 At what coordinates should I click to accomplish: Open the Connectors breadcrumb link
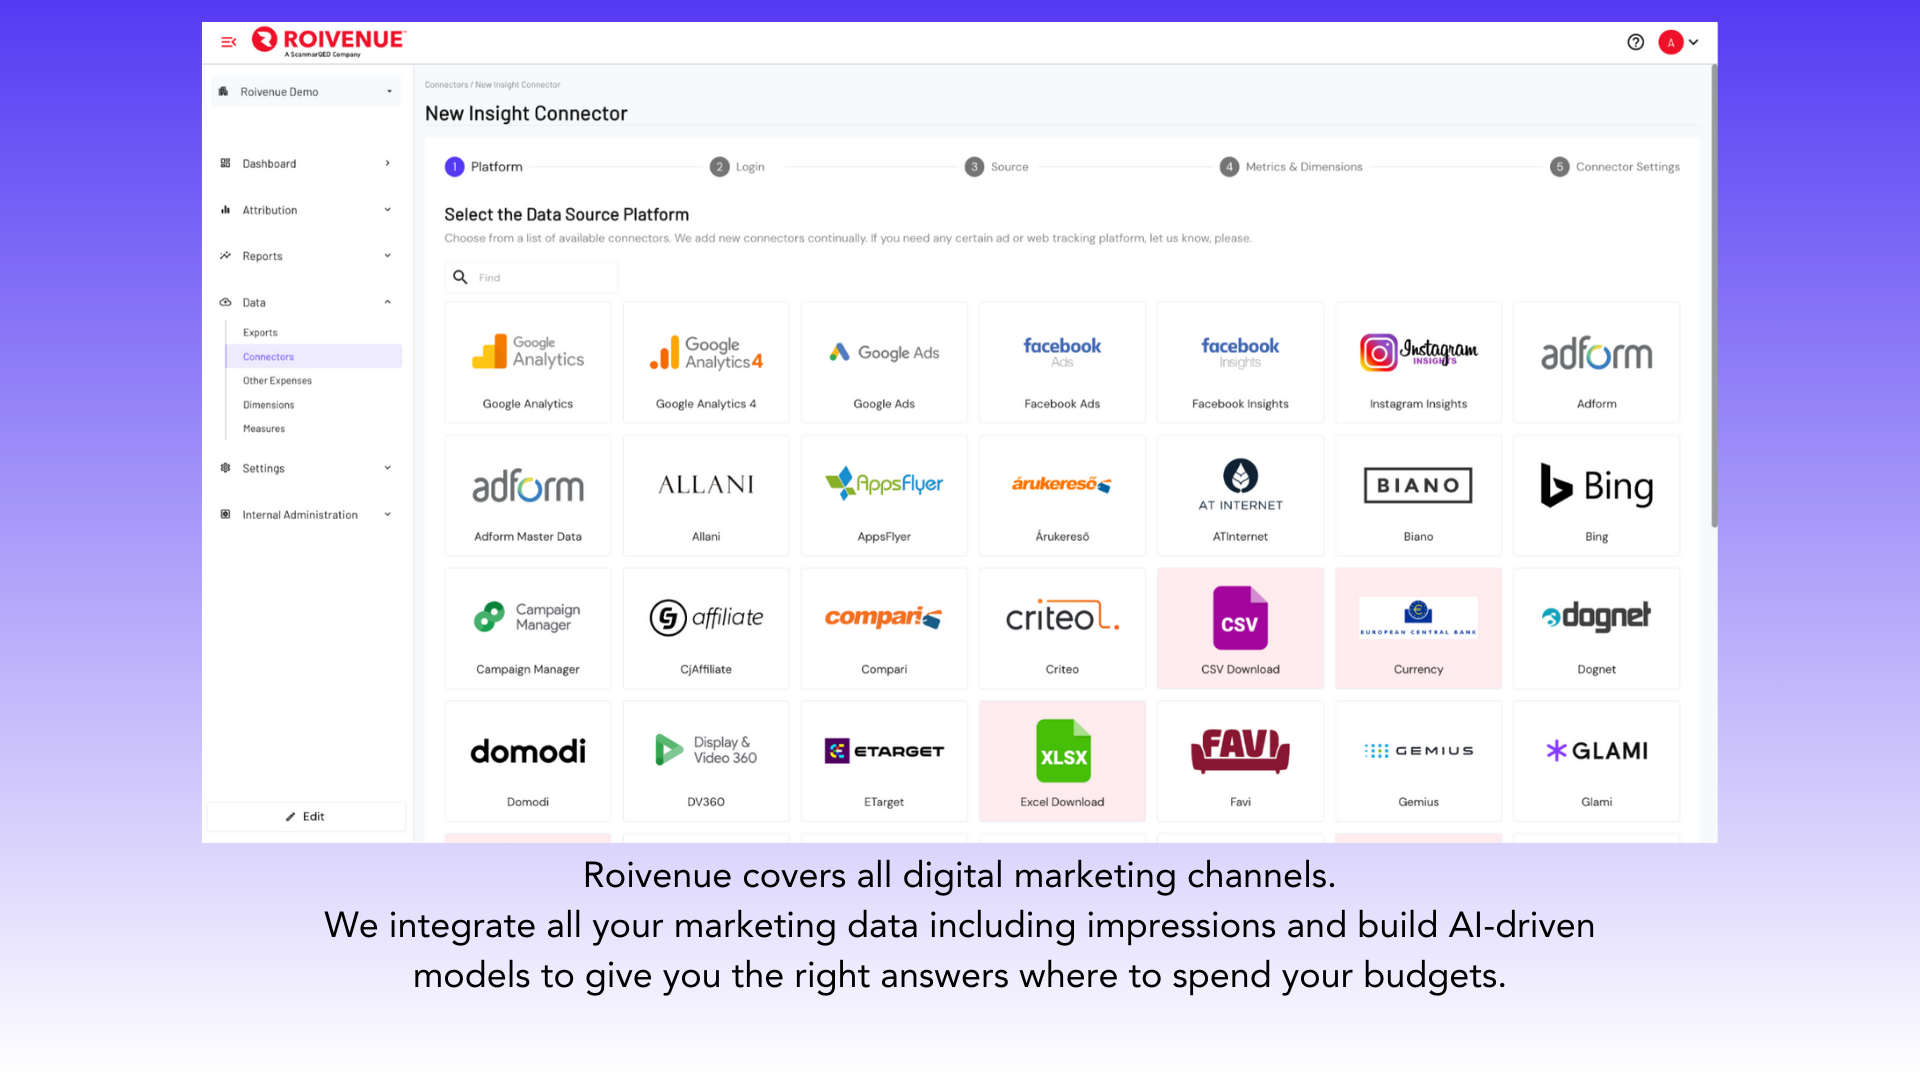point(447,84)
